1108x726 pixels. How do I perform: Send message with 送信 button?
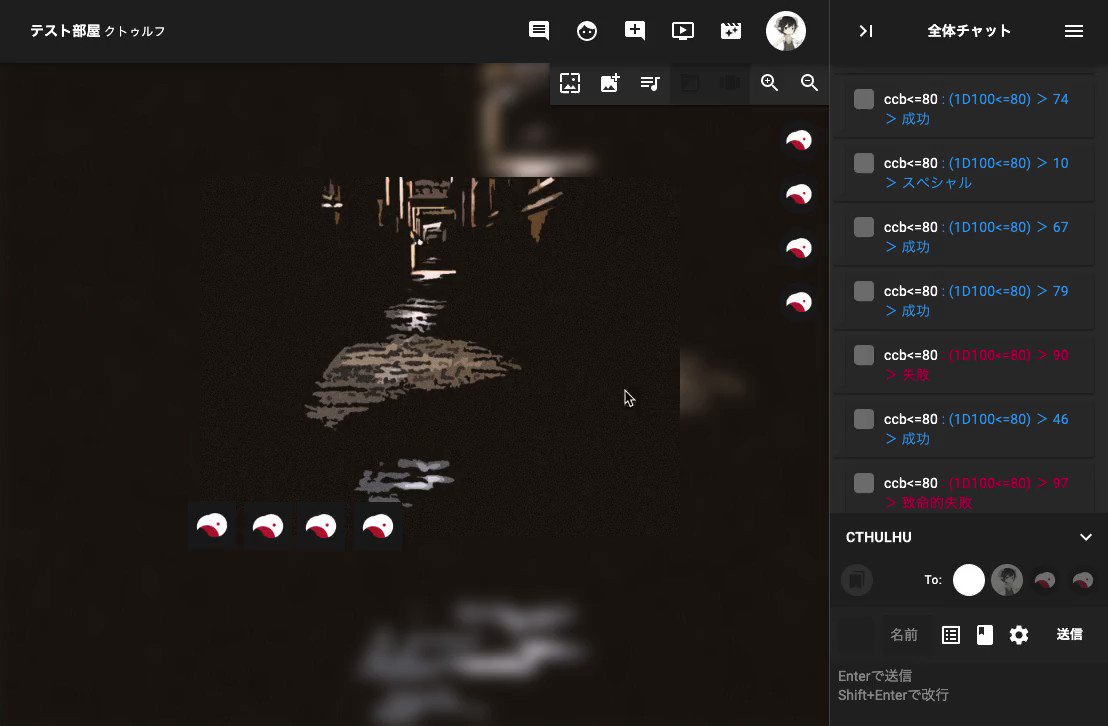tap(1069, 635)
